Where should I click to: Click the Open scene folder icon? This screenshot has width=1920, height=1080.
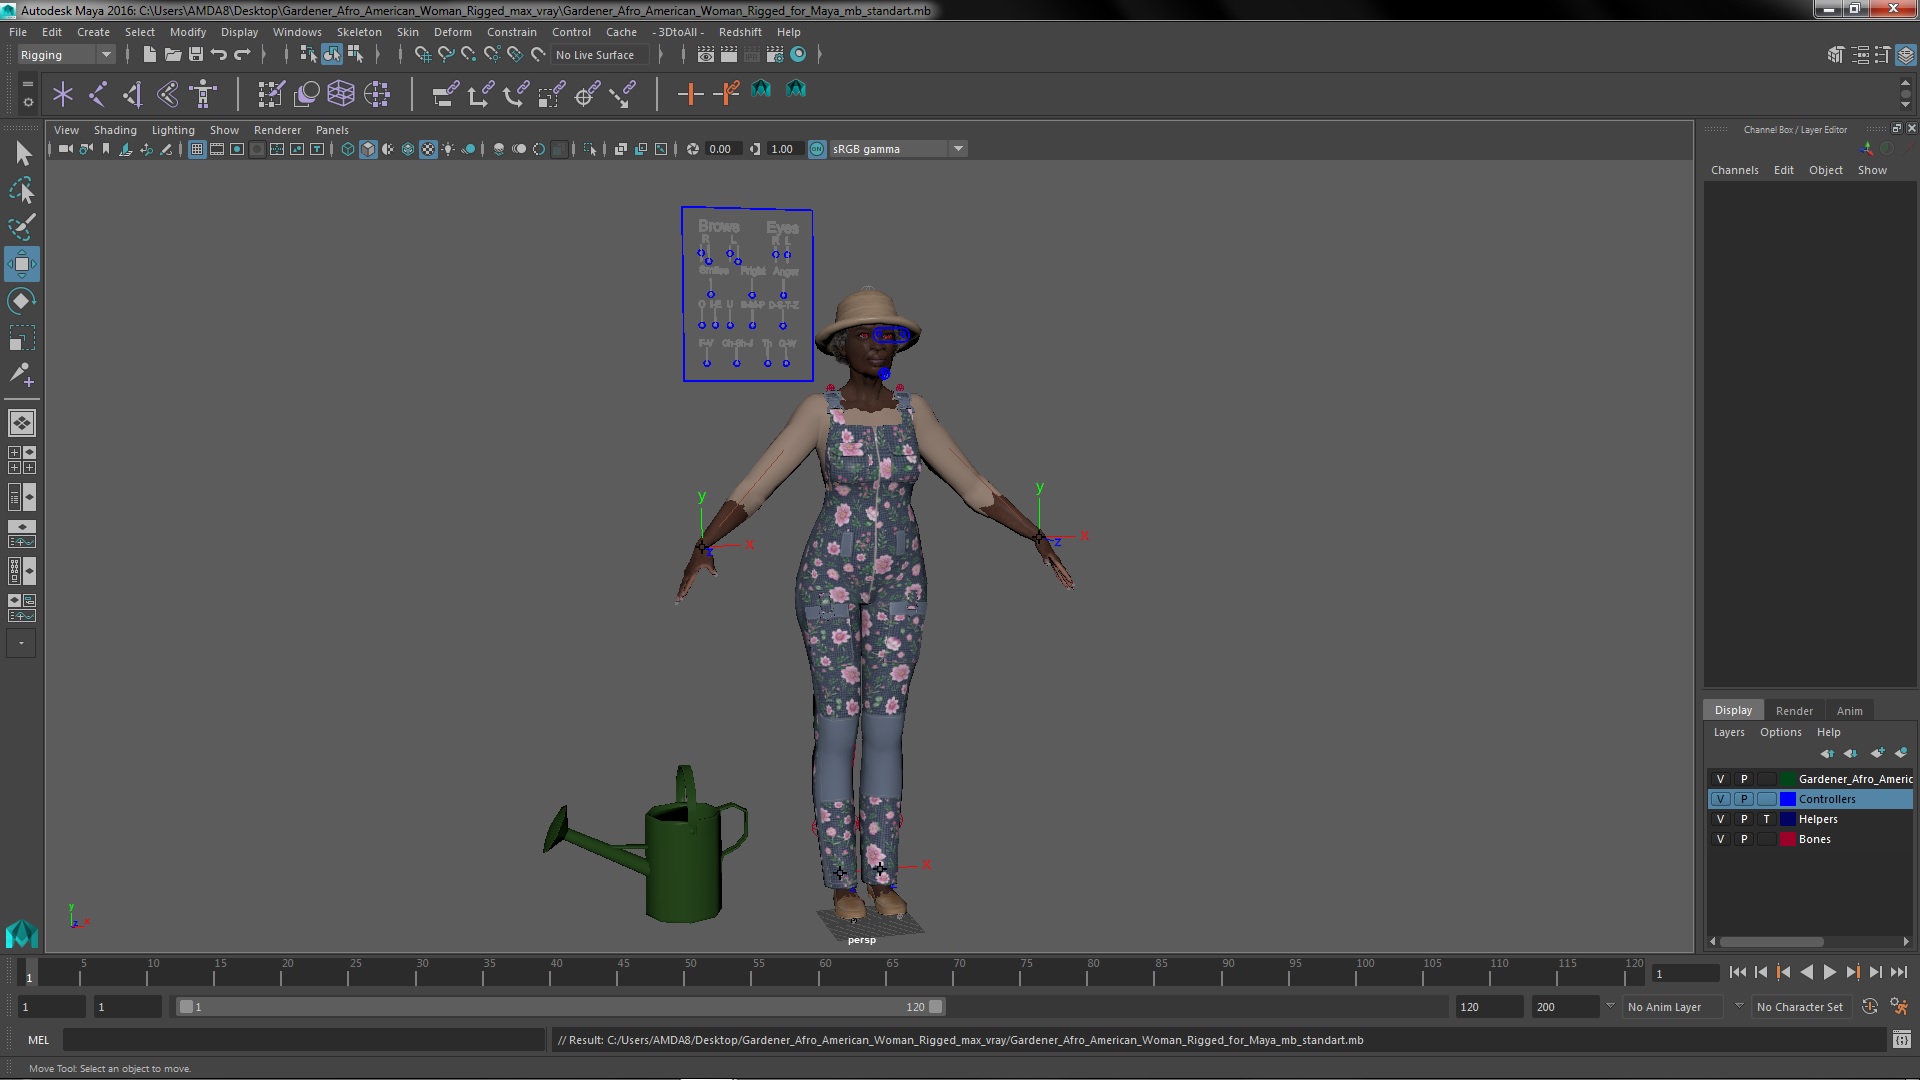pyautogui.click(x=173, y=54)
